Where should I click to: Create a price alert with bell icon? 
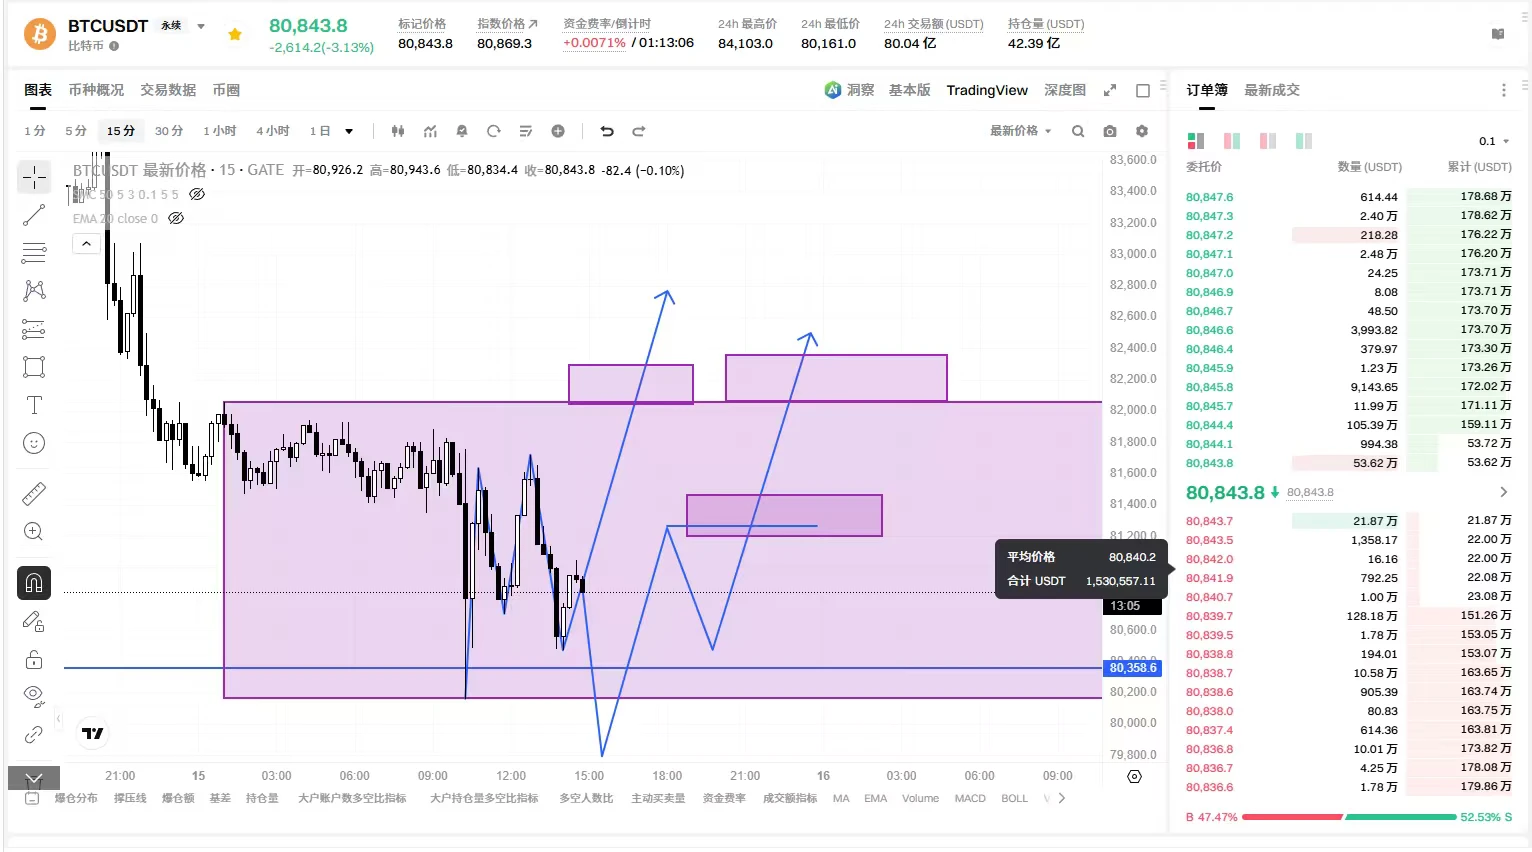(x=462, y=131)
